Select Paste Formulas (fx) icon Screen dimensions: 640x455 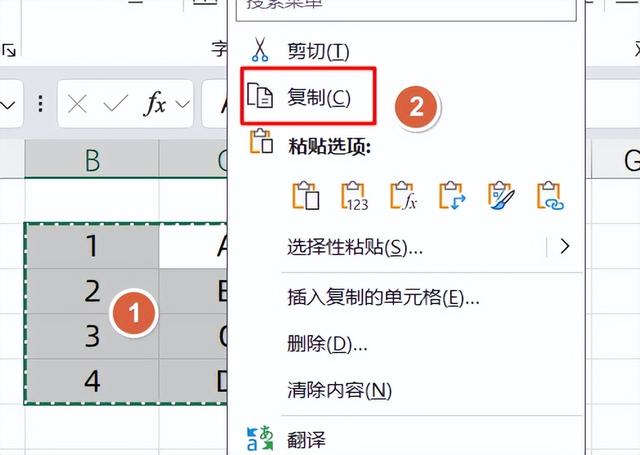[x=403, y=196]
